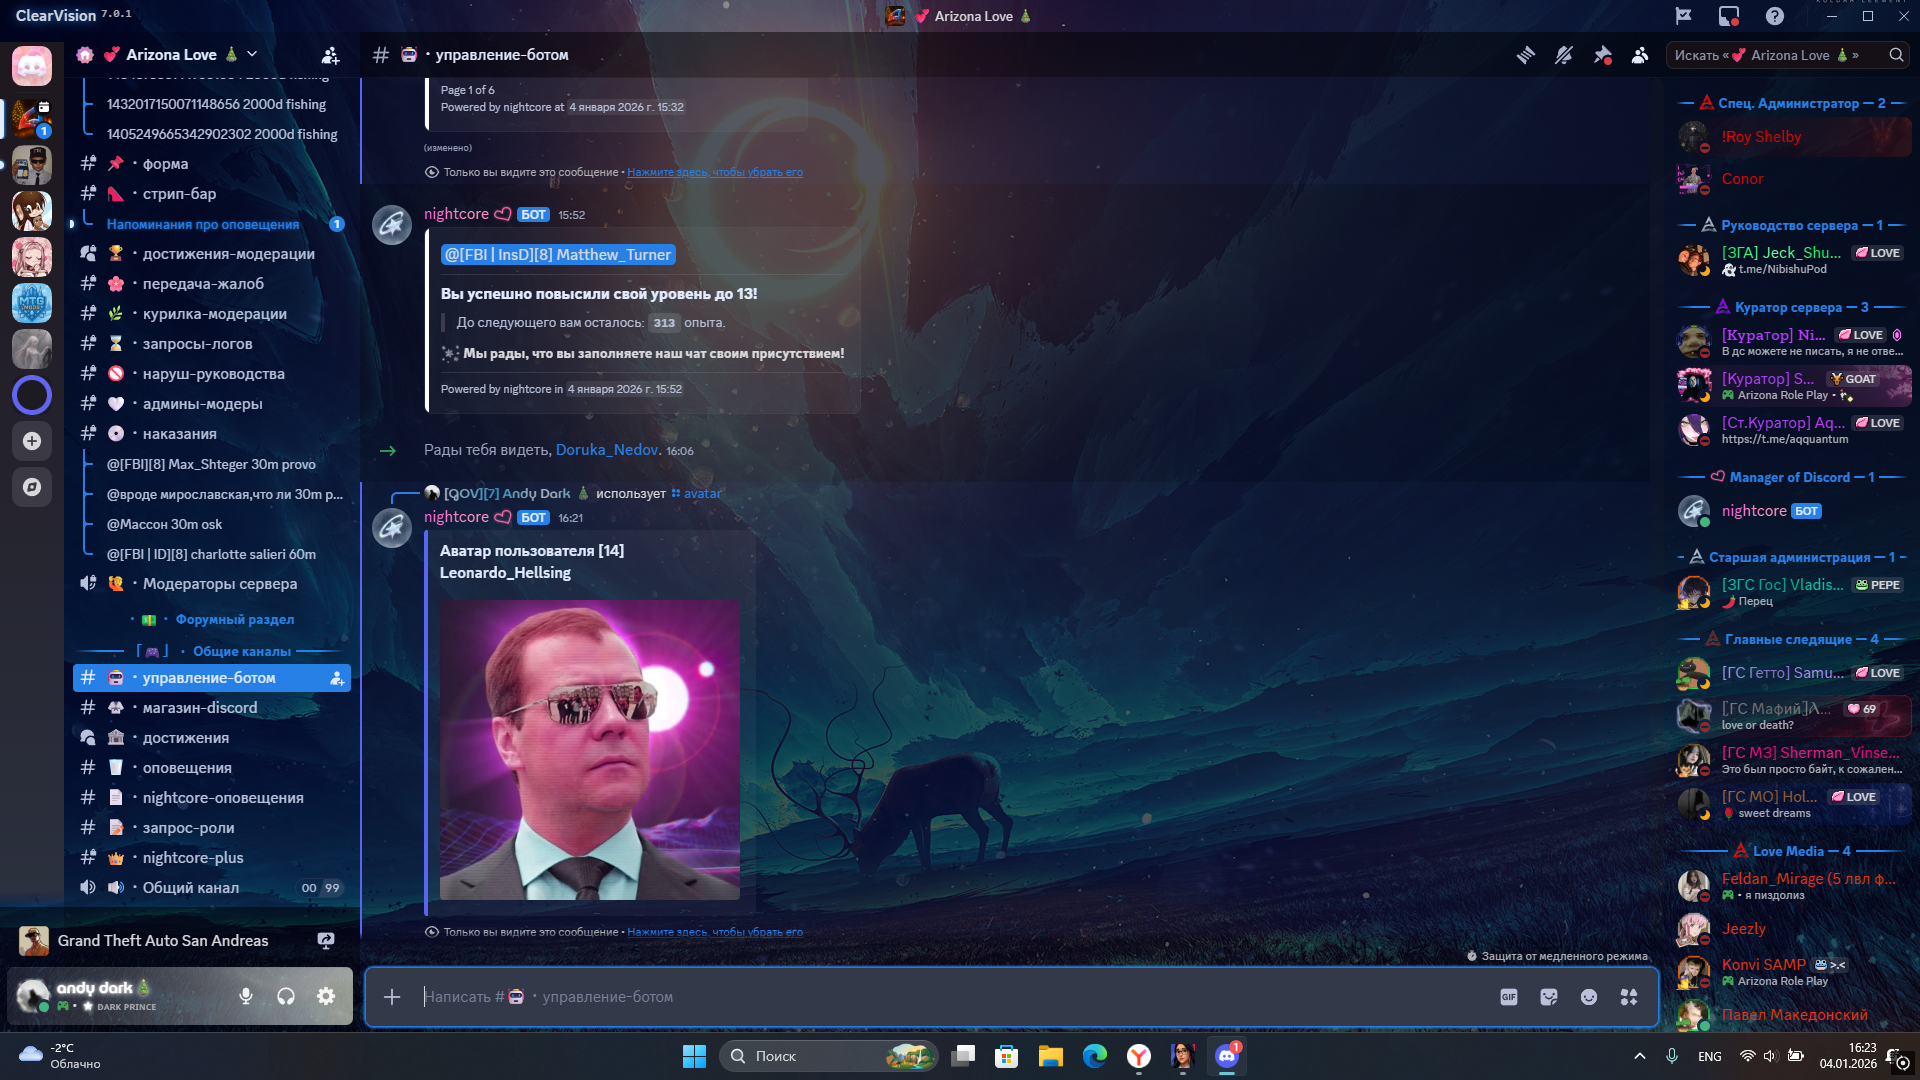Viewport: 1920px width, 1080px height.
Task: Expand the Arizona Love server dropdown menu
Action: coord(252,54)
